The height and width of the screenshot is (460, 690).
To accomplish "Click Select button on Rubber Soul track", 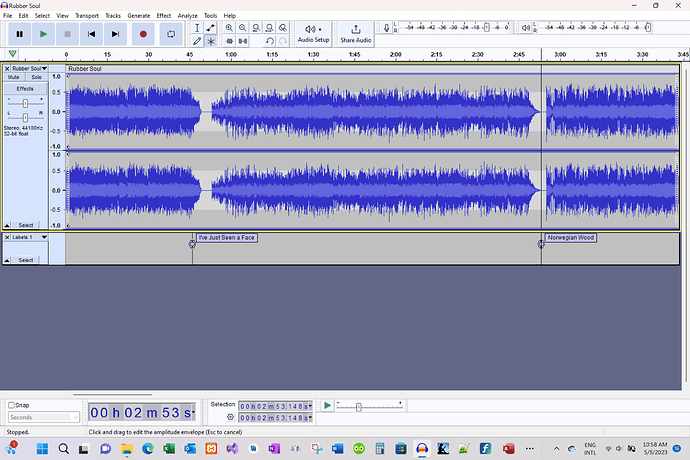I will click(26, 225).
